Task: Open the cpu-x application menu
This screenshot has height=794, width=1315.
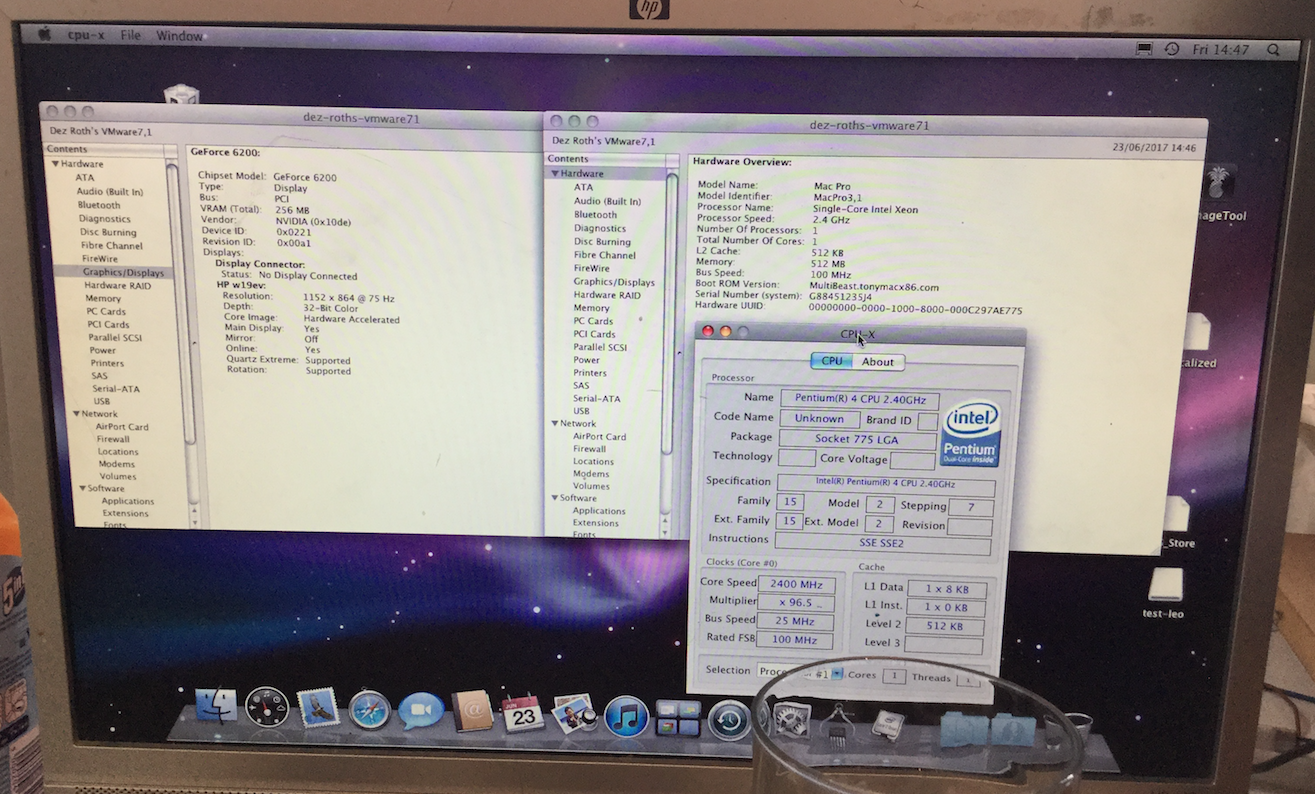Action: pos(86,35)
